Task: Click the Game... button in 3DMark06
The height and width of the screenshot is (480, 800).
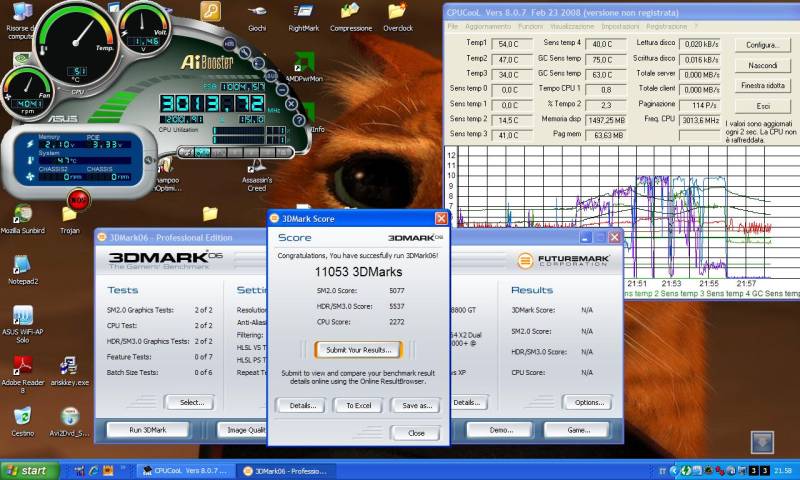Action: pyautogui.click(x=578, y=430)
